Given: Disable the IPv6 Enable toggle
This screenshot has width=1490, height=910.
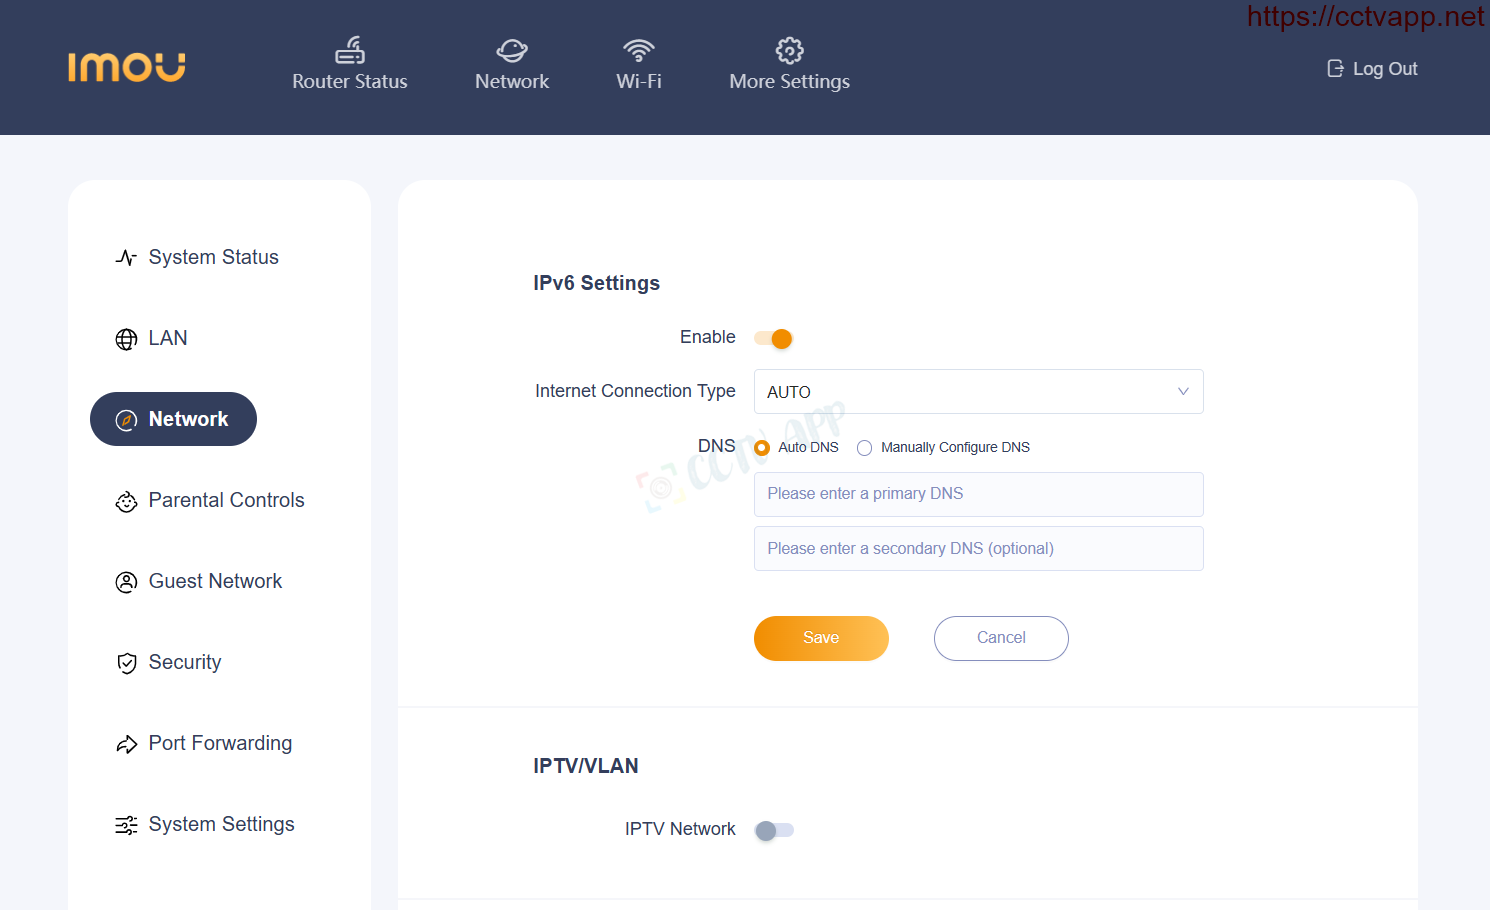Looking at the screenshot, I should click(774, 338).
